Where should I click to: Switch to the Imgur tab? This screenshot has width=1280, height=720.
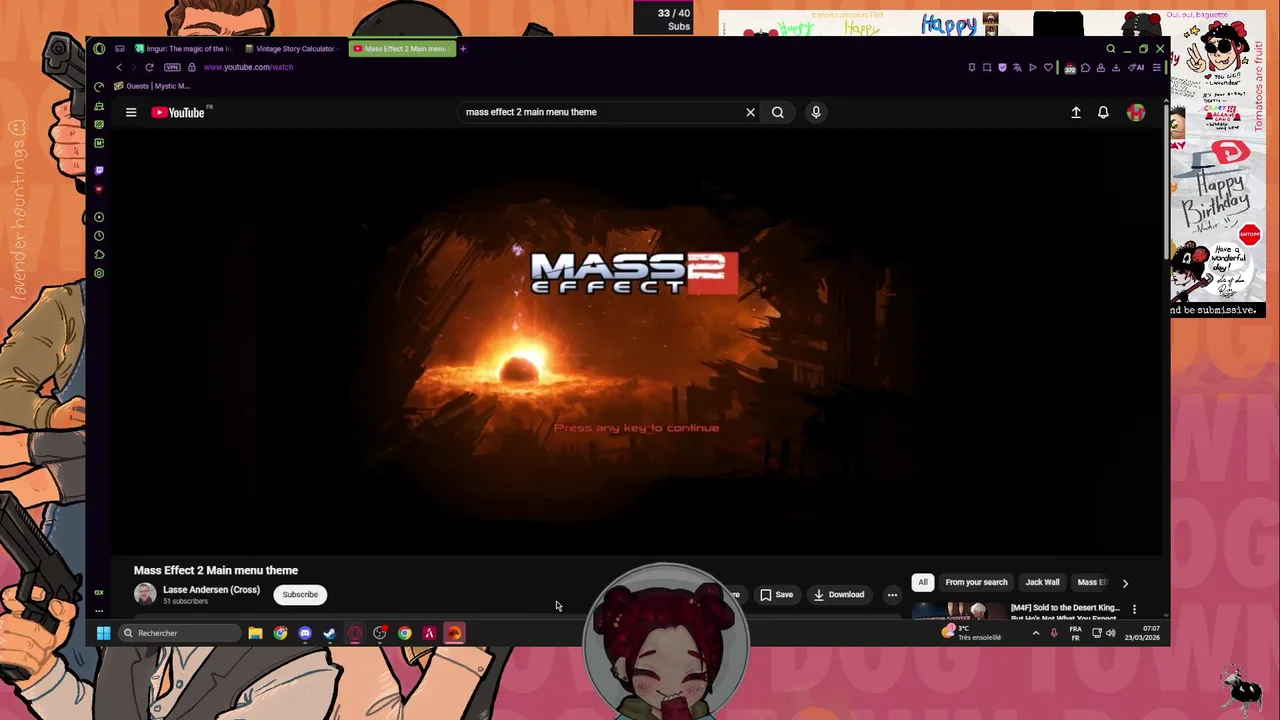coord(183,48)
